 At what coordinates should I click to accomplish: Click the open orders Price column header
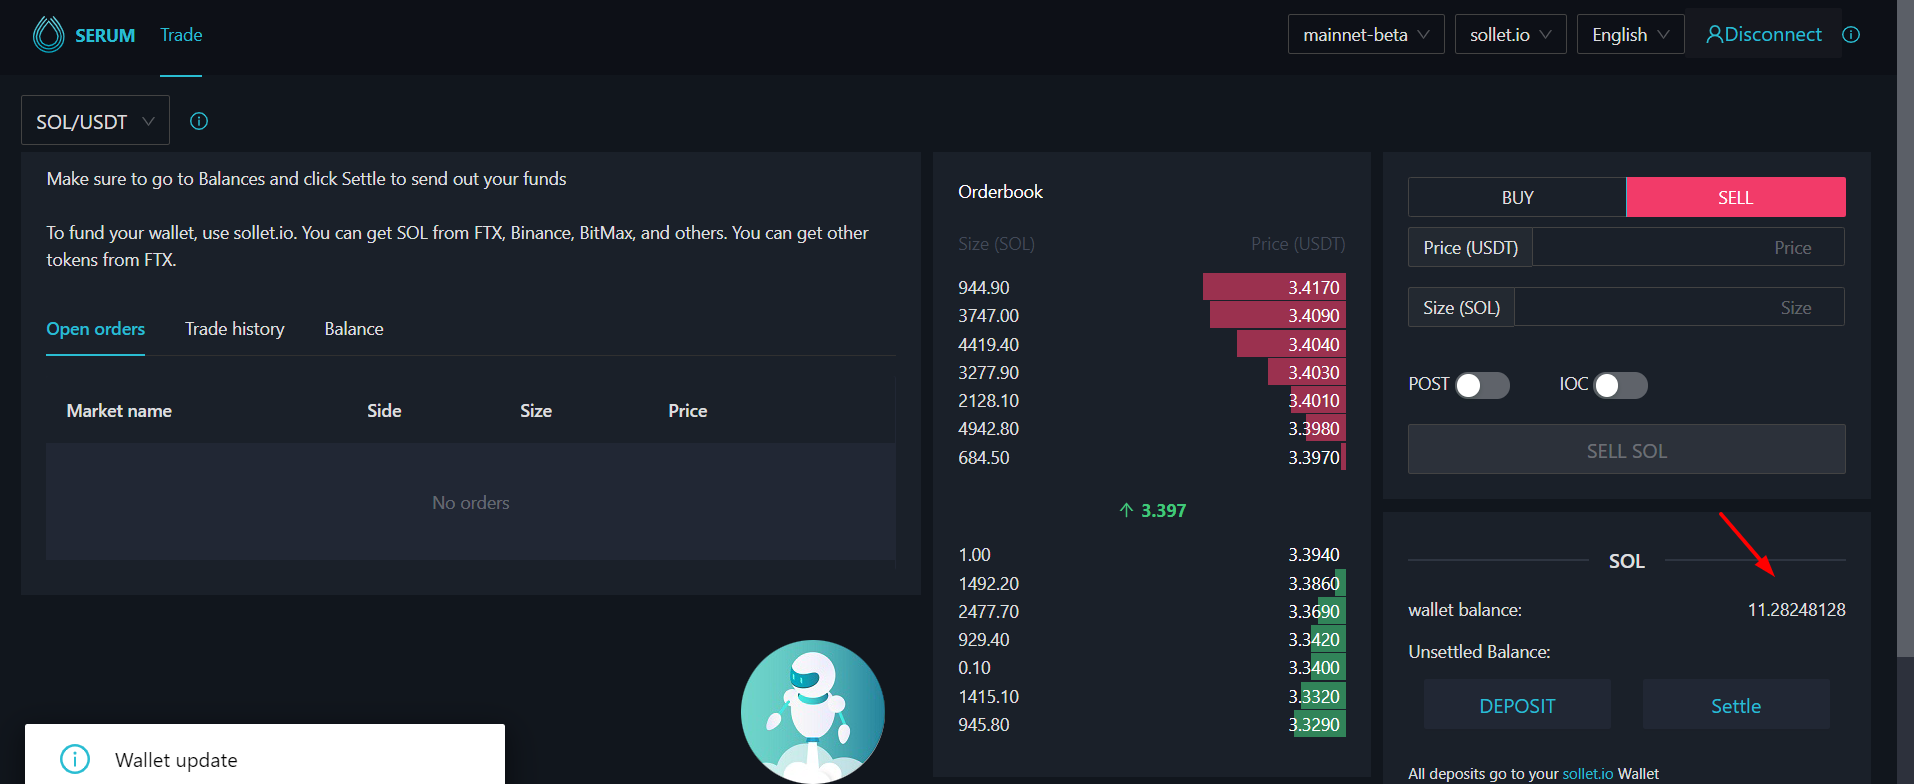coord(688,410)
